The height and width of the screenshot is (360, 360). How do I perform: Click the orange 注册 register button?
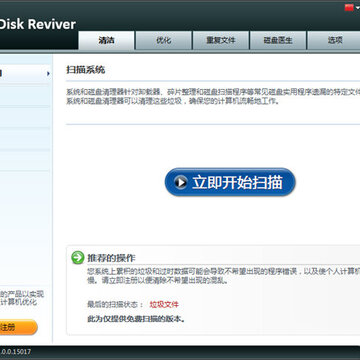(x=18, y=327)
